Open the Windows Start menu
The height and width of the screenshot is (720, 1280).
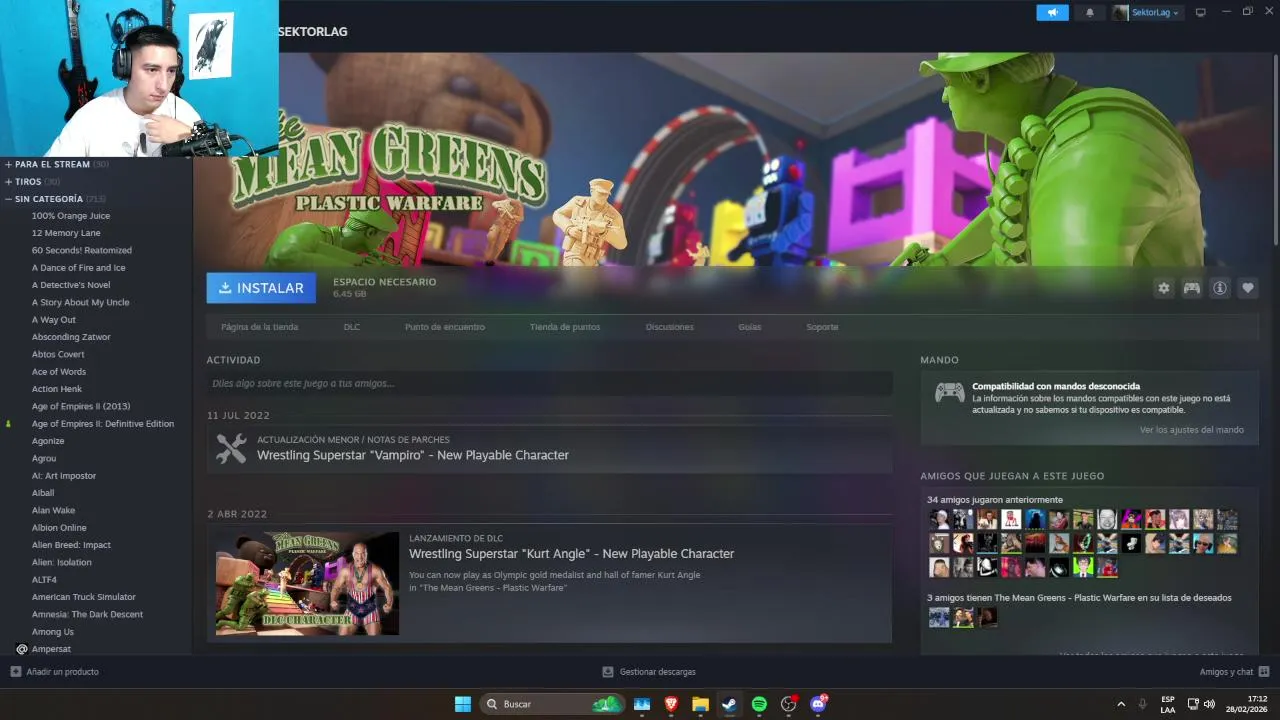pyautogui.click(x=463, y=704)
